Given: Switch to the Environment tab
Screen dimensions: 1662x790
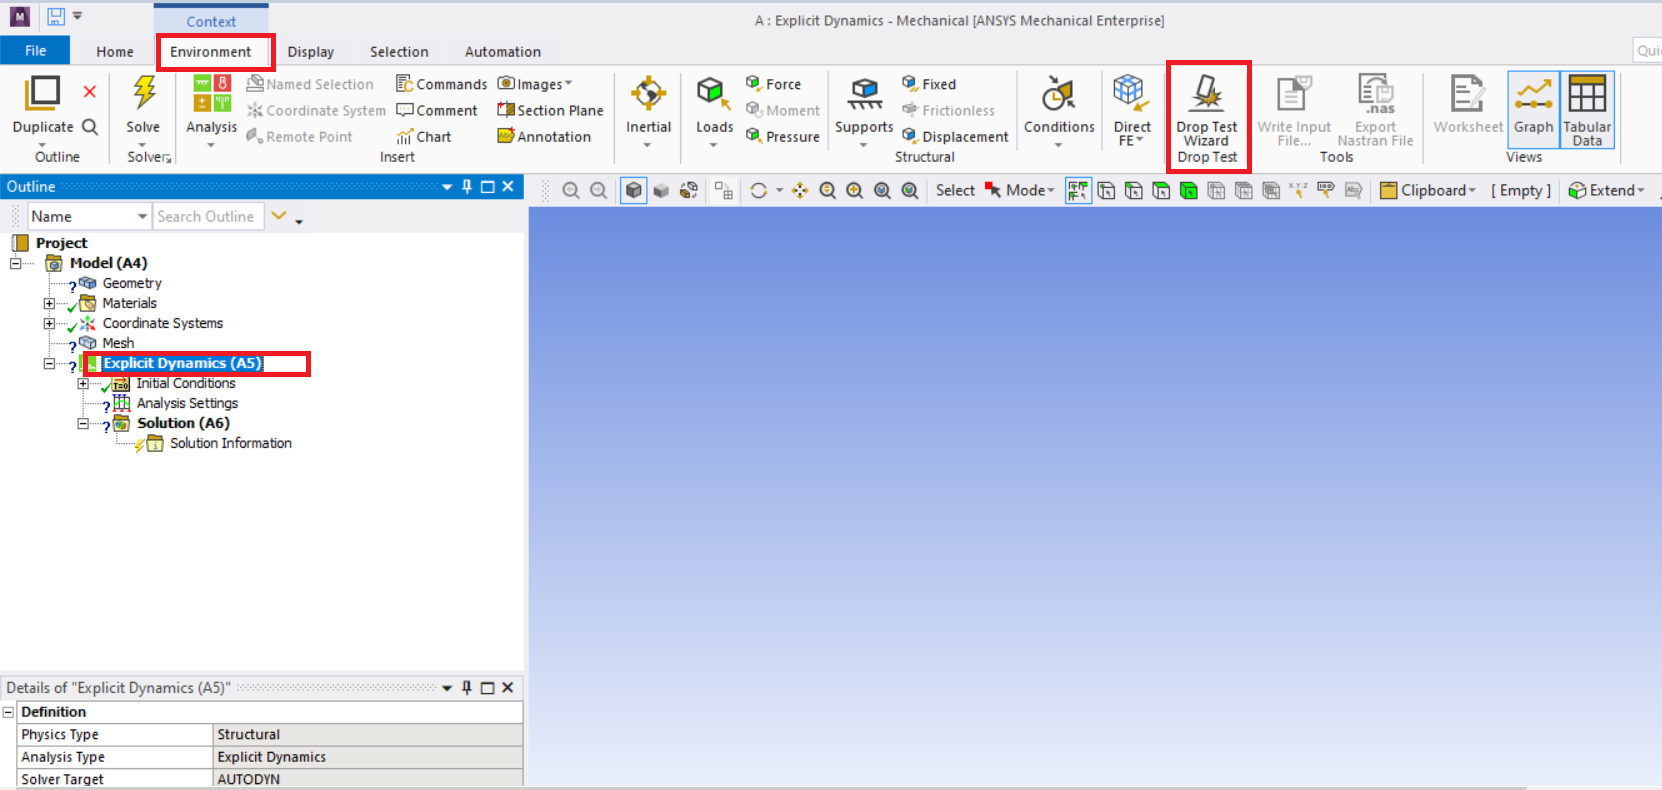Looking at the screenshot, I should click(210, 52).
